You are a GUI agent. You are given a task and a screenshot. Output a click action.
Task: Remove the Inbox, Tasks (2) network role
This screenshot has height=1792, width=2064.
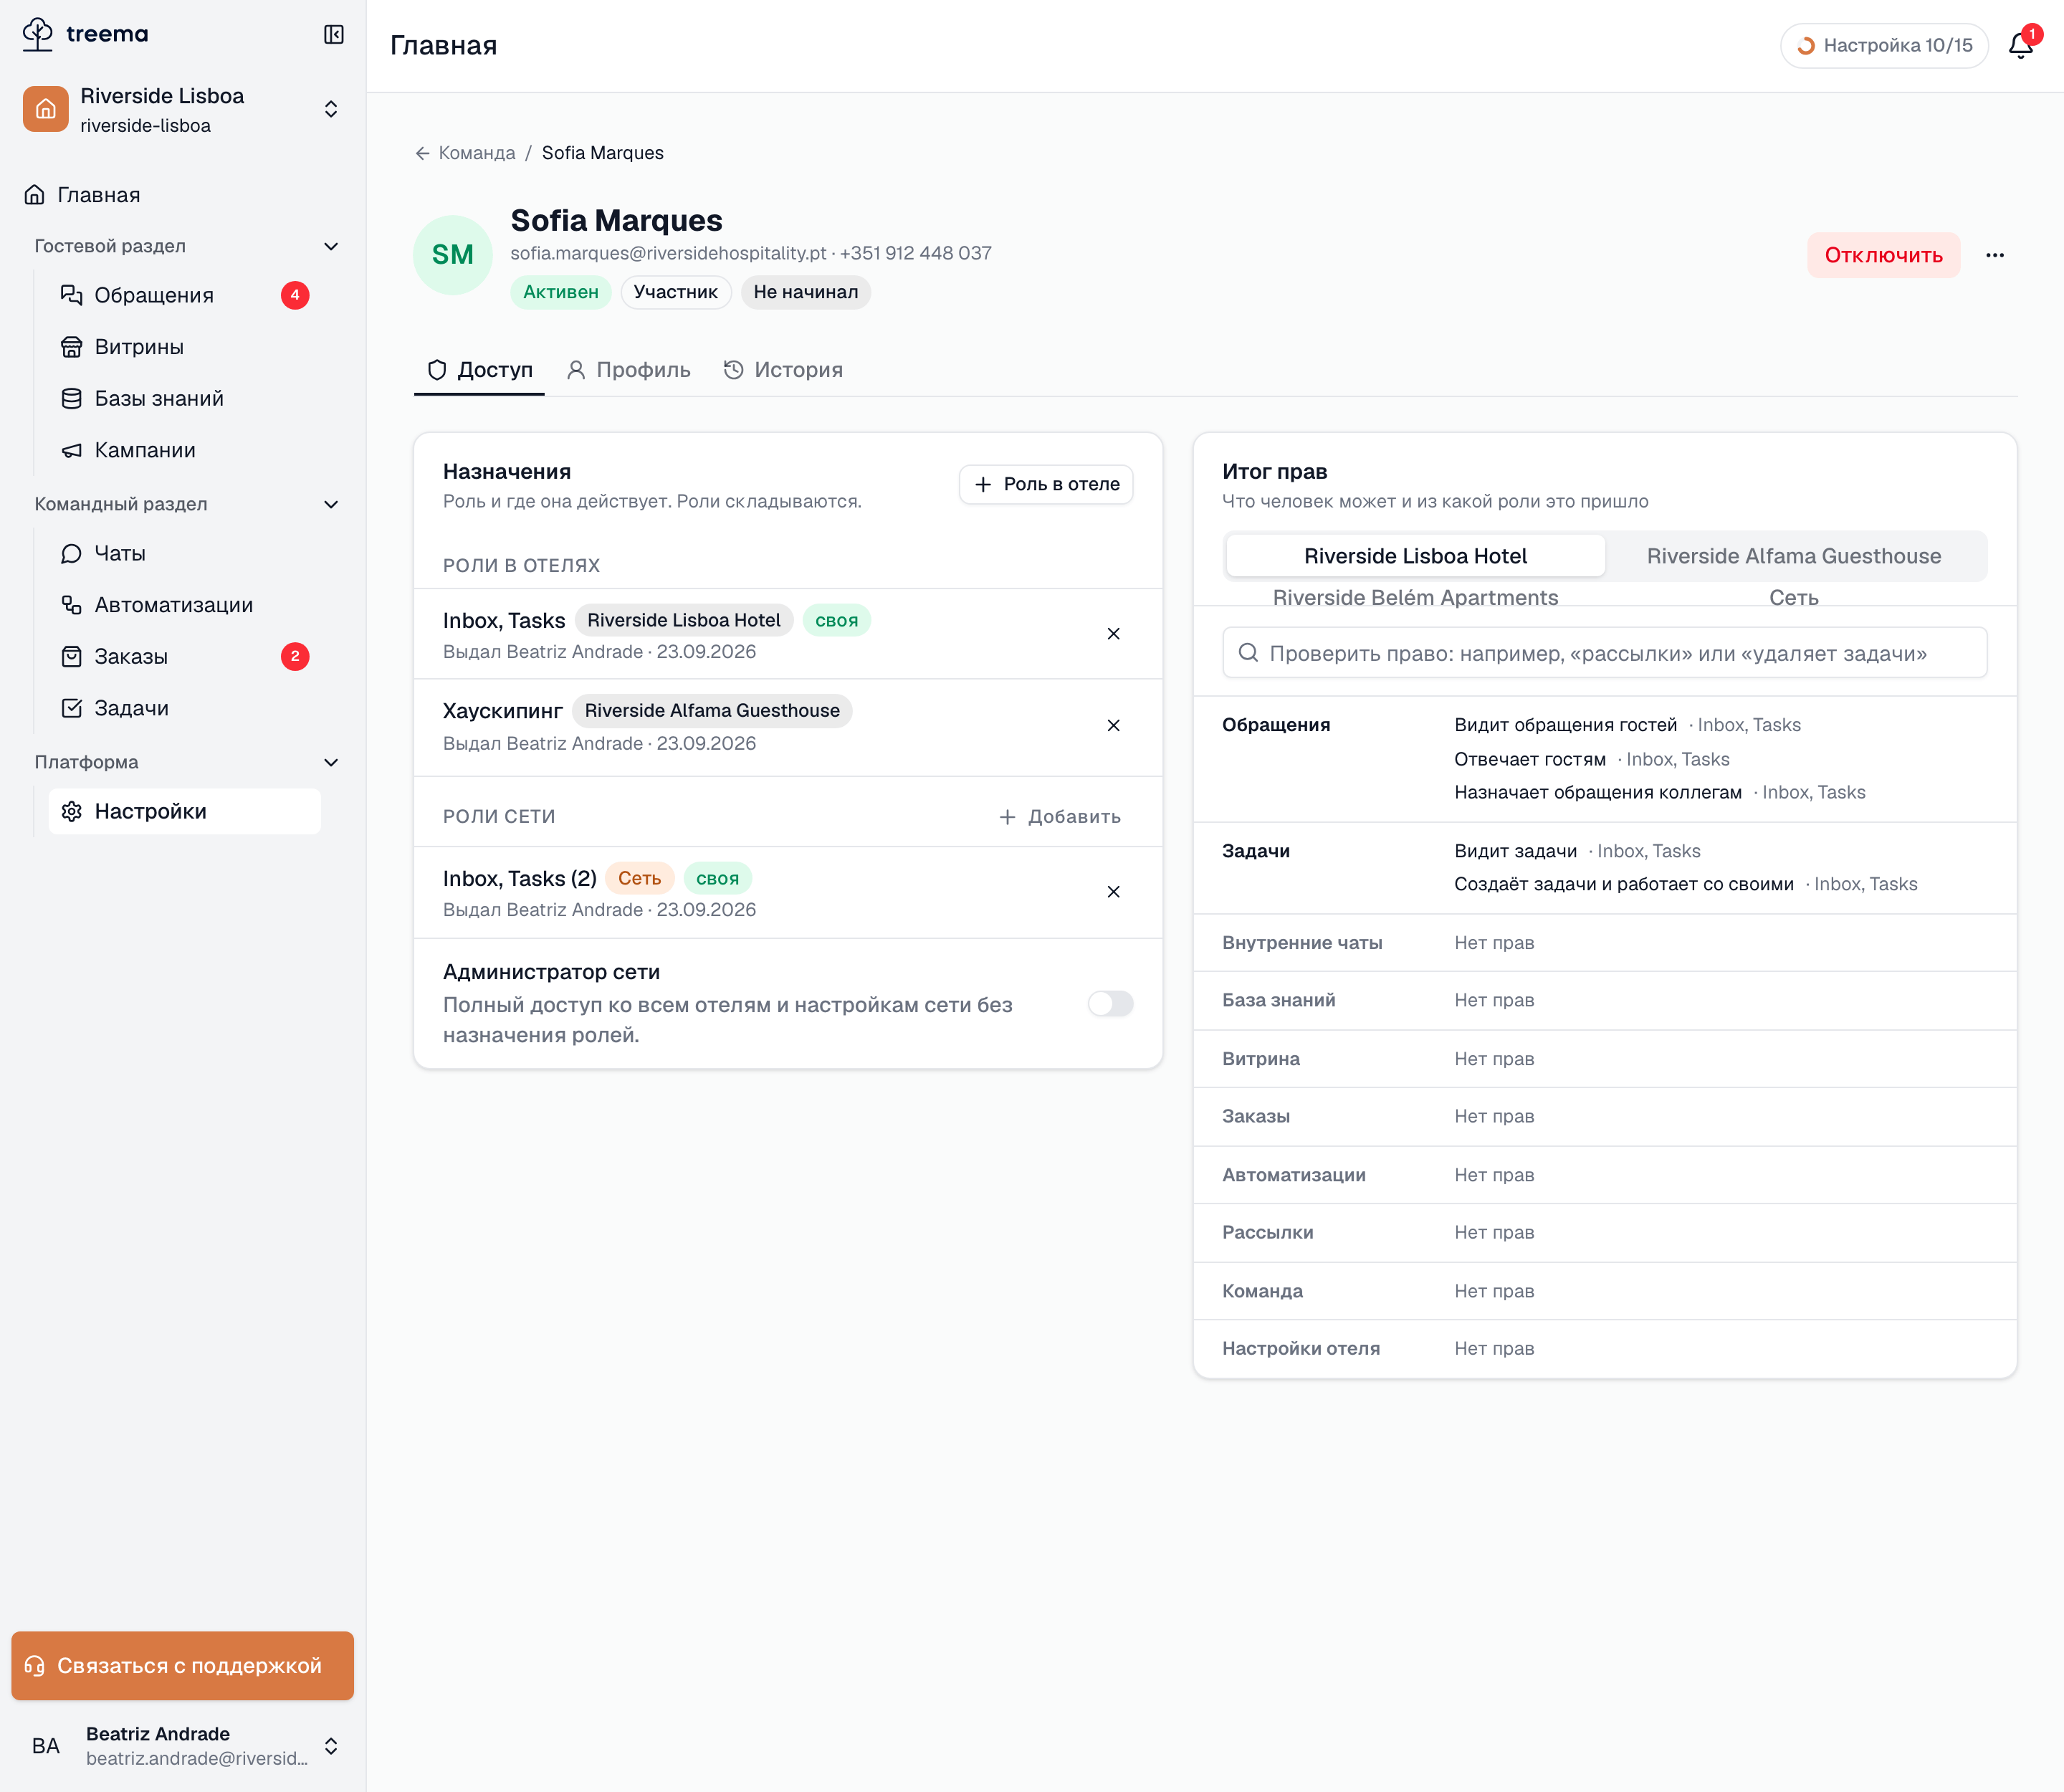pyautogui.click(x=1113, y=892)
